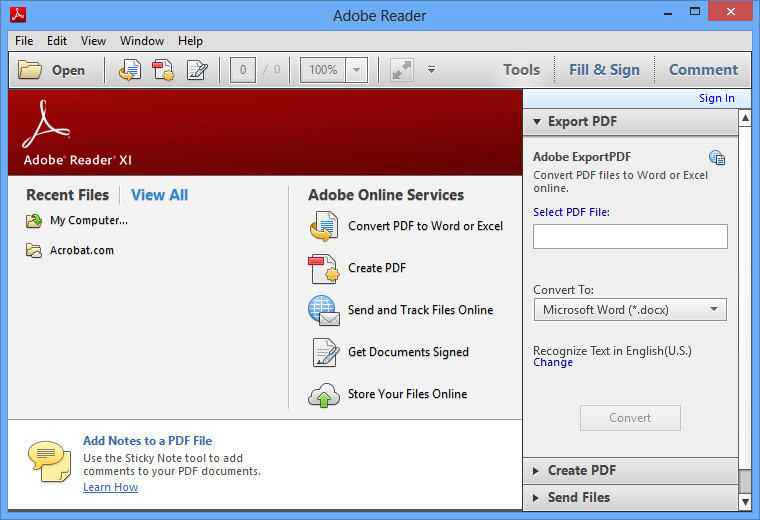Image resolution: width=760 pixels, height=520 pixels.
Task: Click the Learn How link
Action: (x=111, y=487)
